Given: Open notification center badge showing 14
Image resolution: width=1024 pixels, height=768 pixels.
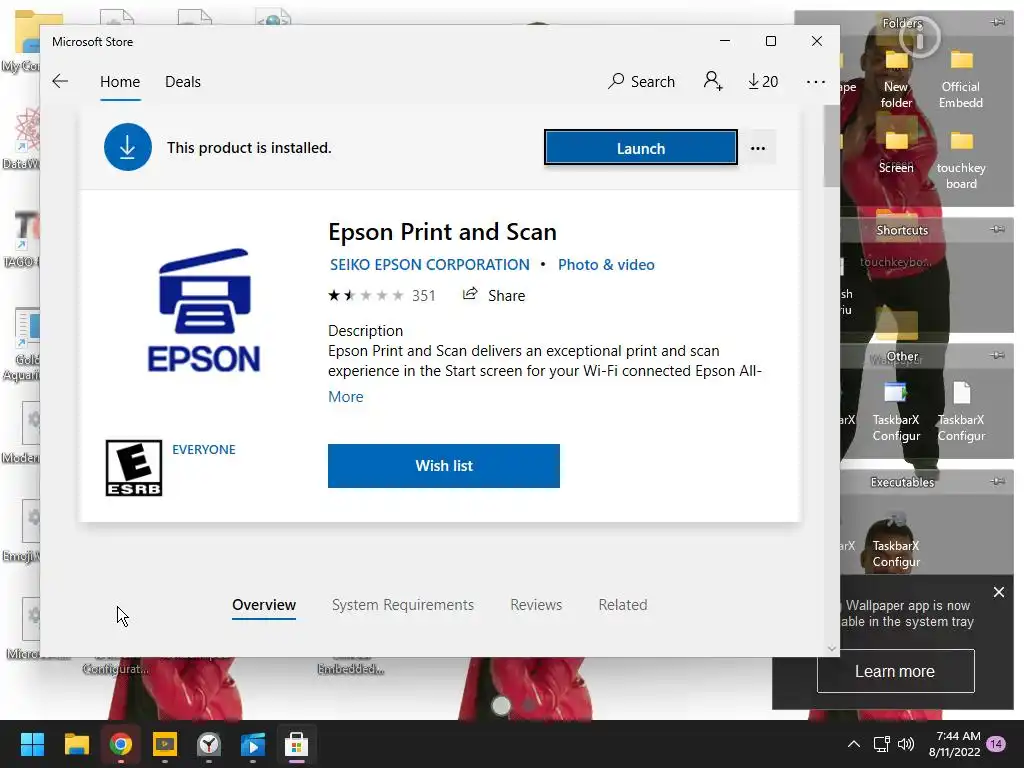Looking at the screenshot, I should pyautogui.click(x=997, y=744).
